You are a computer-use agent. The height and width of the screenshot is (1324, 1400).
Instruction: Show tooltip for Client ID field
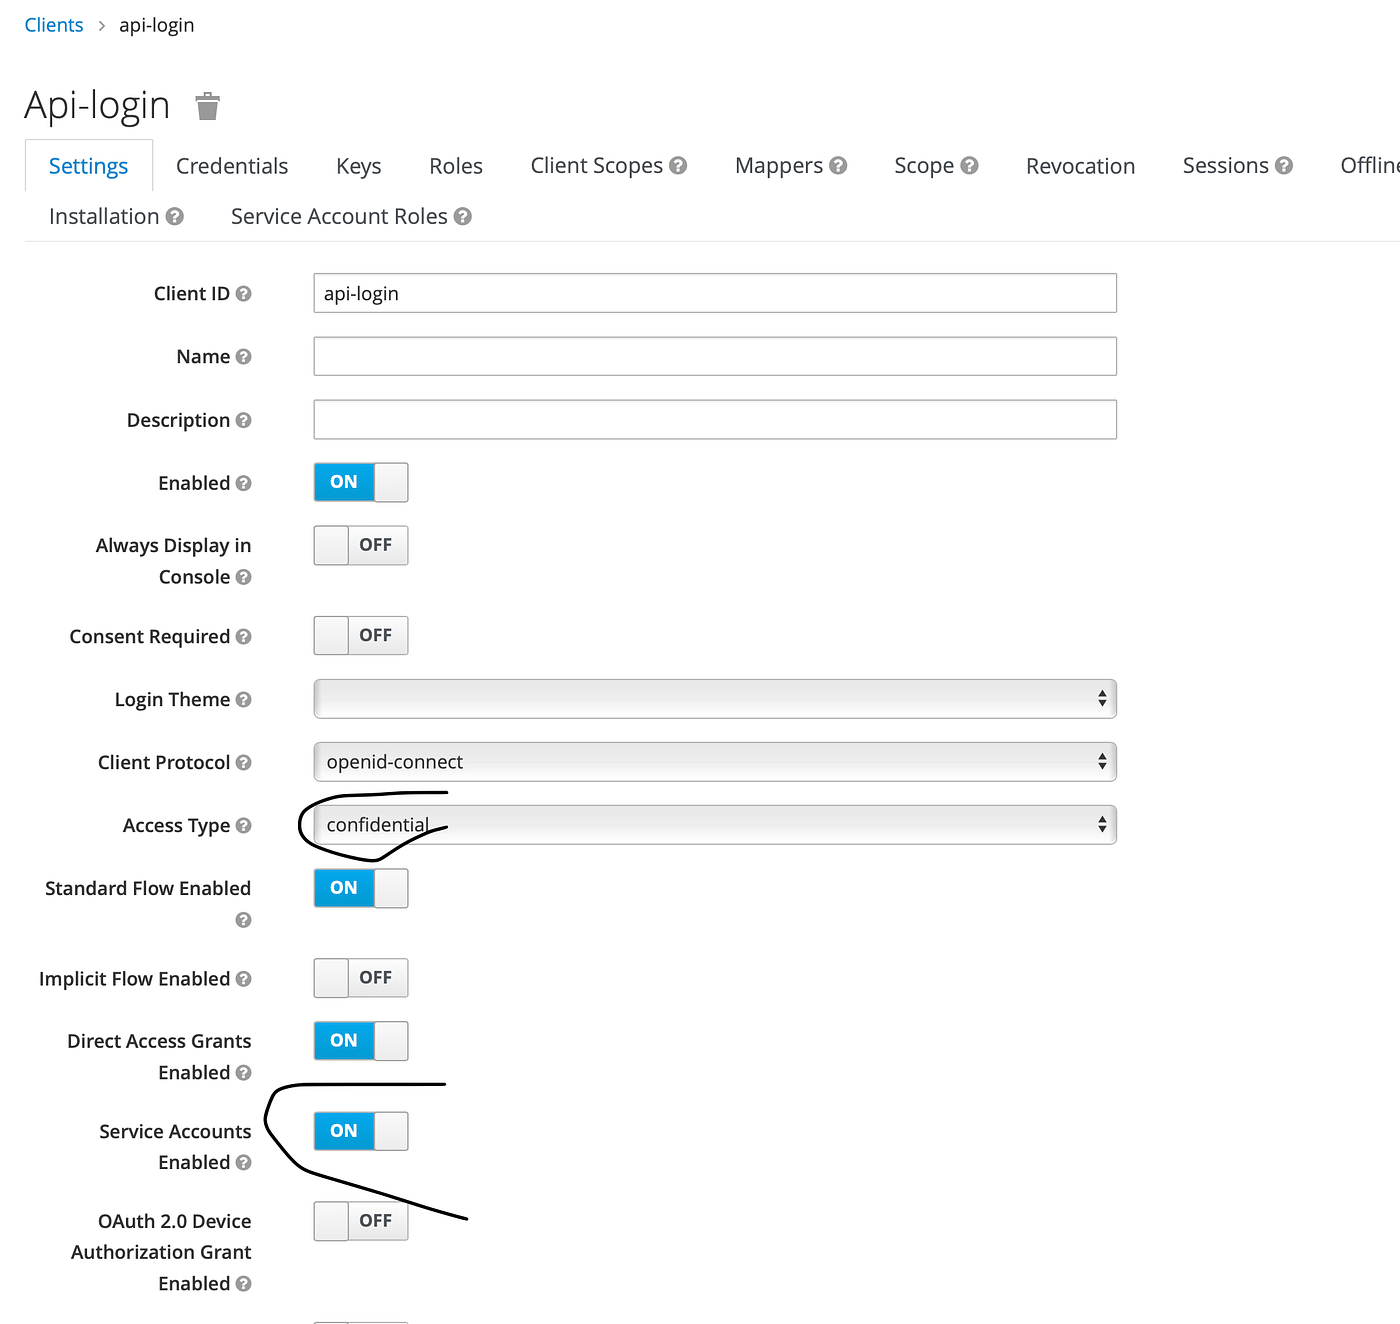(x=243, y=294)
